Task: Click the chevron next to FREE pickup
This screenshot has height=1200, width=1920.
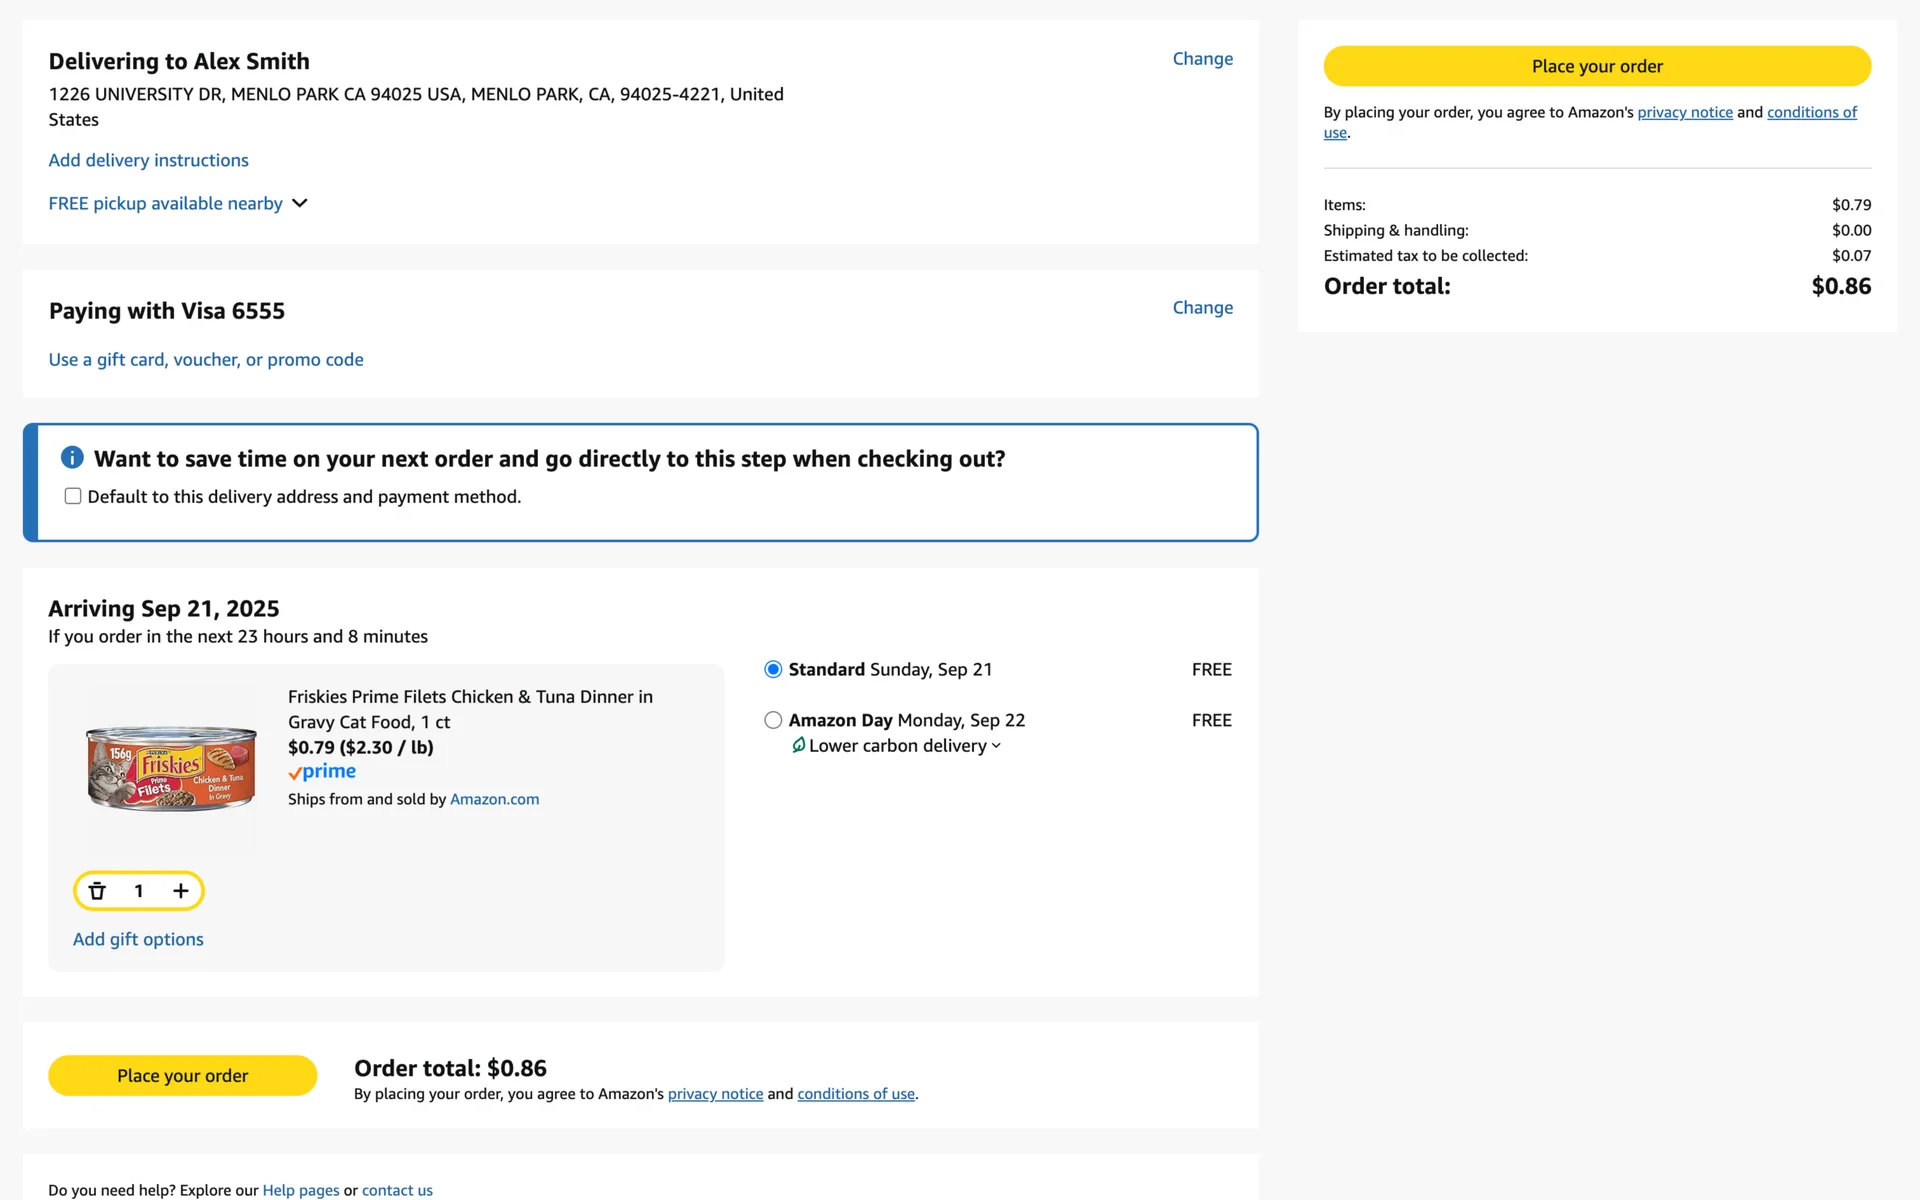Action: [299, 203]
